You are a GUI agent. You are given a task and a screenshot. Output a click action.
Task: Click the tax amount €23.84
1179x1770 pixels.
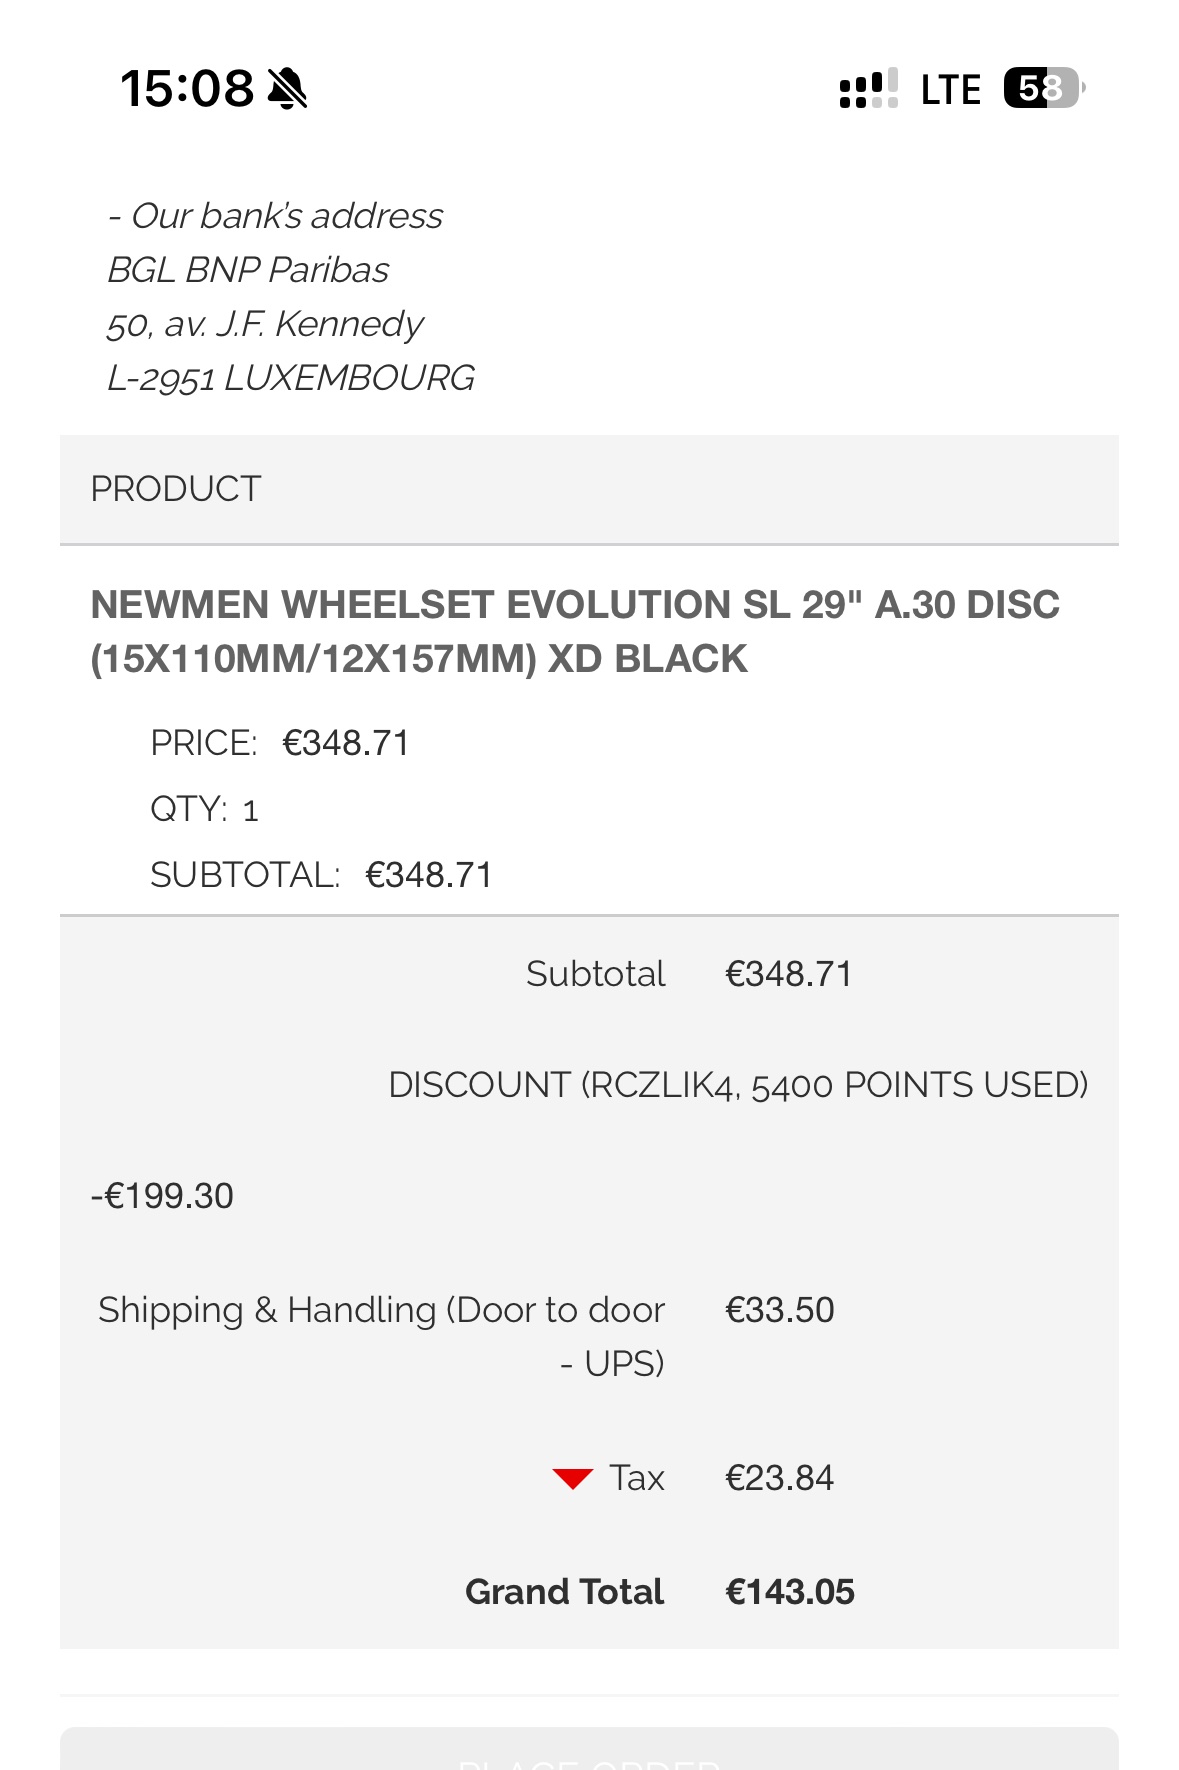coord(779,1478)
